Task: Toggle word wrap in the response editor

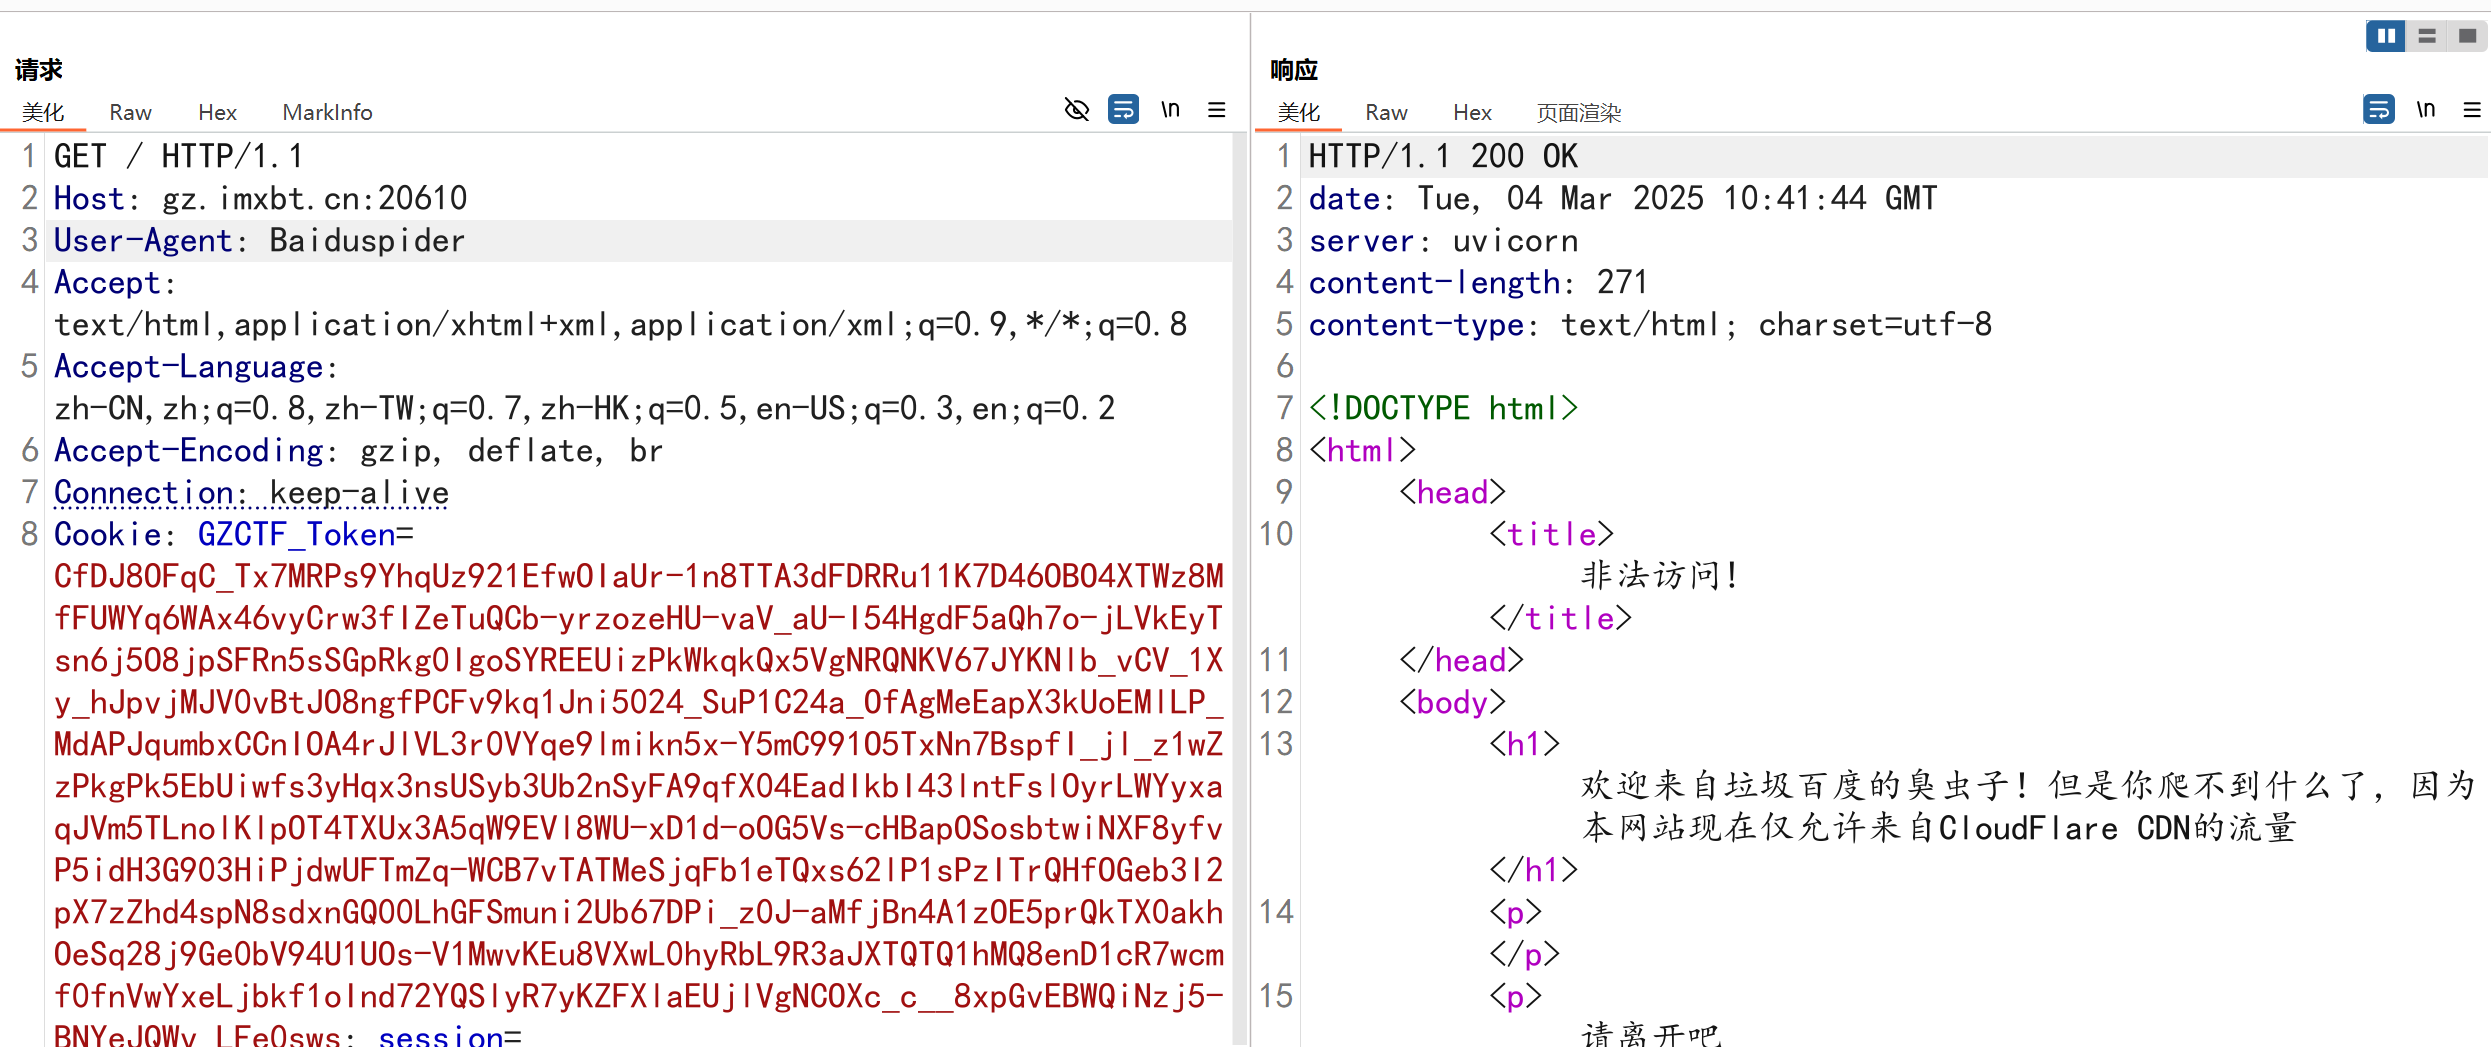Action: pos(2379,109)
